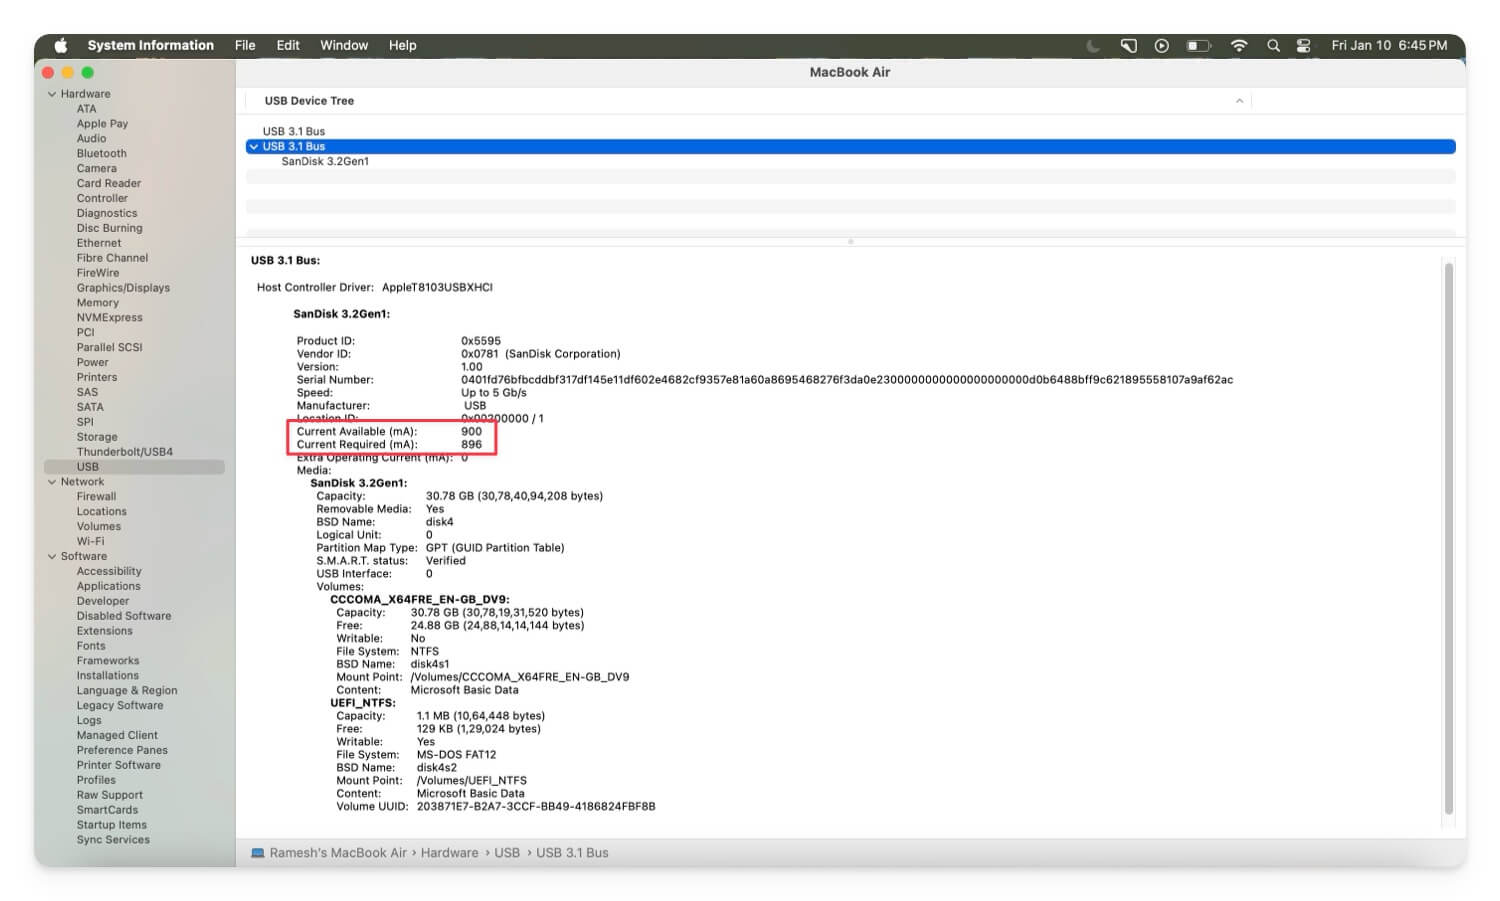Screen dimensions: 1500x901
Task: Open the Apple menu
Action: (x=61, y=45)
